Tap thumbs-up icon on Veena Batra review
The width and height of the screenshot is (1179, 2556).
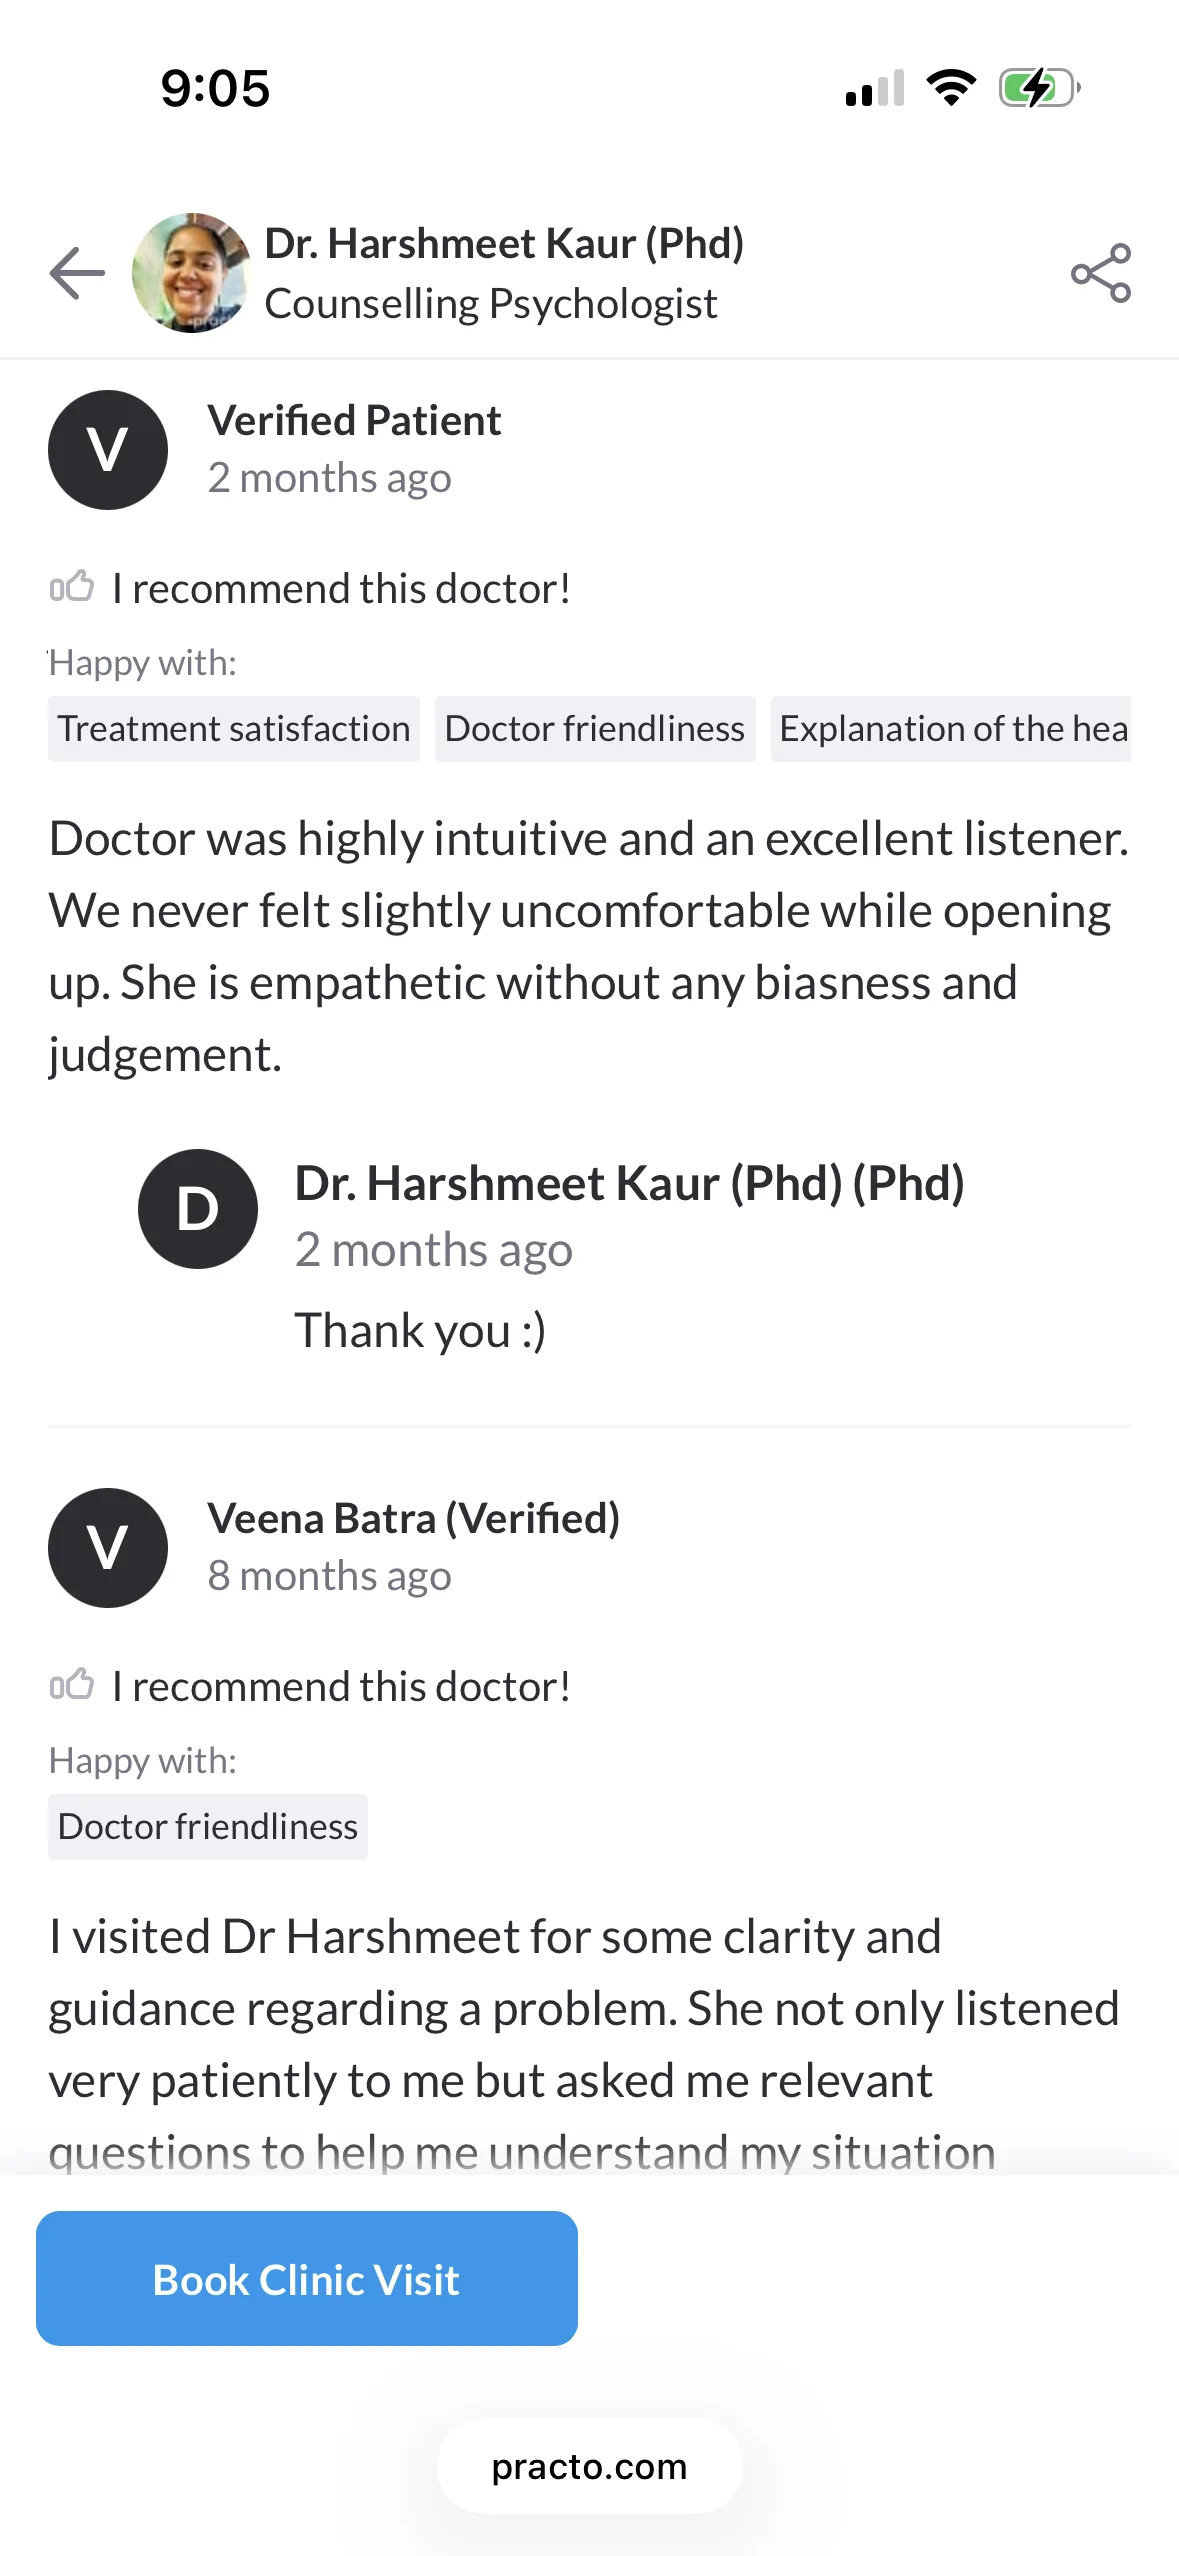coord(72,1685)
